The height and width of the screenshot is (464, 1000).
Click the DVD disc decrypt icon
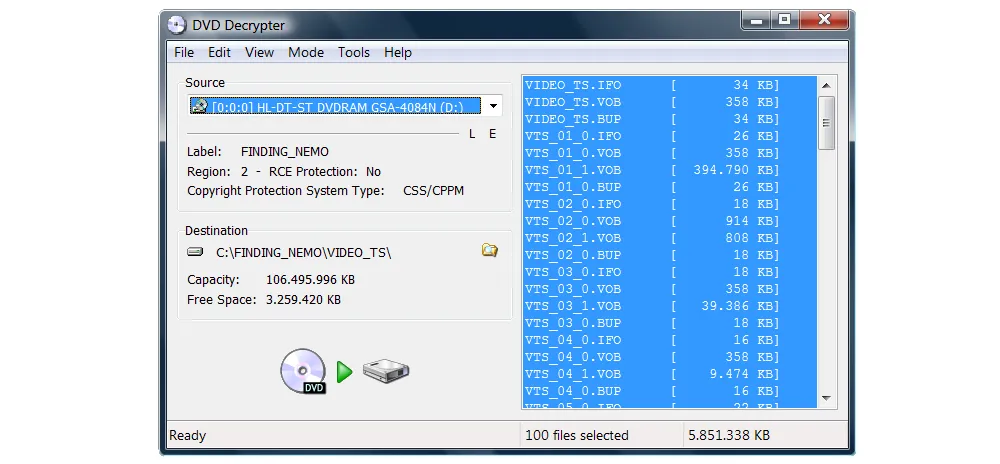tap(304, 371)
